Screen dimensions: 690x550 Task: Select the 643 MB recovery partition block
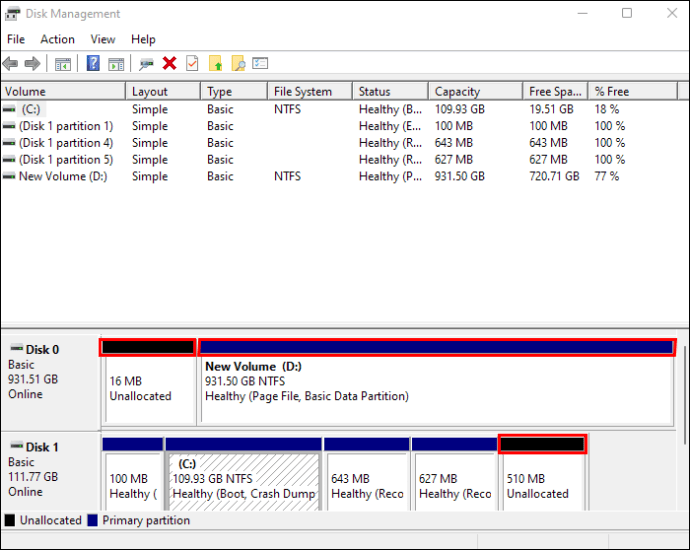tap(367, 474)
